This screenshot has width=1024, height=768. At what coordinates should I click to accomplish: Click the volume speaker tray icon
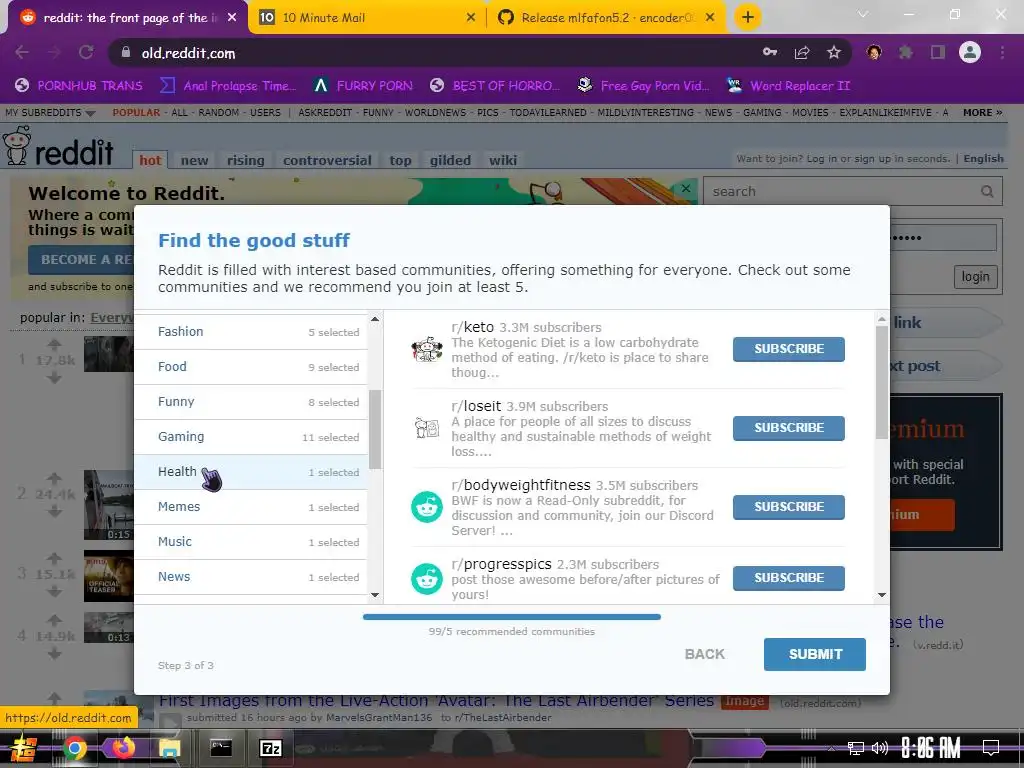[880, 748]
